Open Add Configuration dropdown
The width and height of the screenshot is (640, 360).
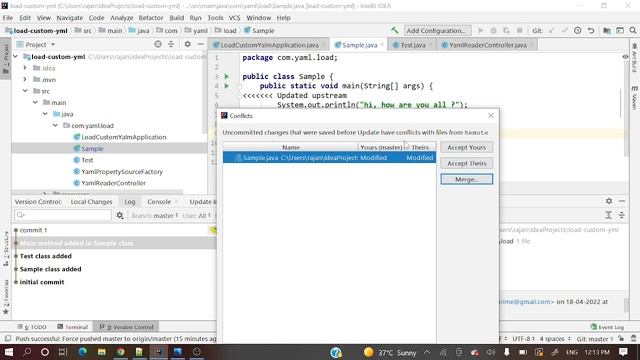click(438, 31)
